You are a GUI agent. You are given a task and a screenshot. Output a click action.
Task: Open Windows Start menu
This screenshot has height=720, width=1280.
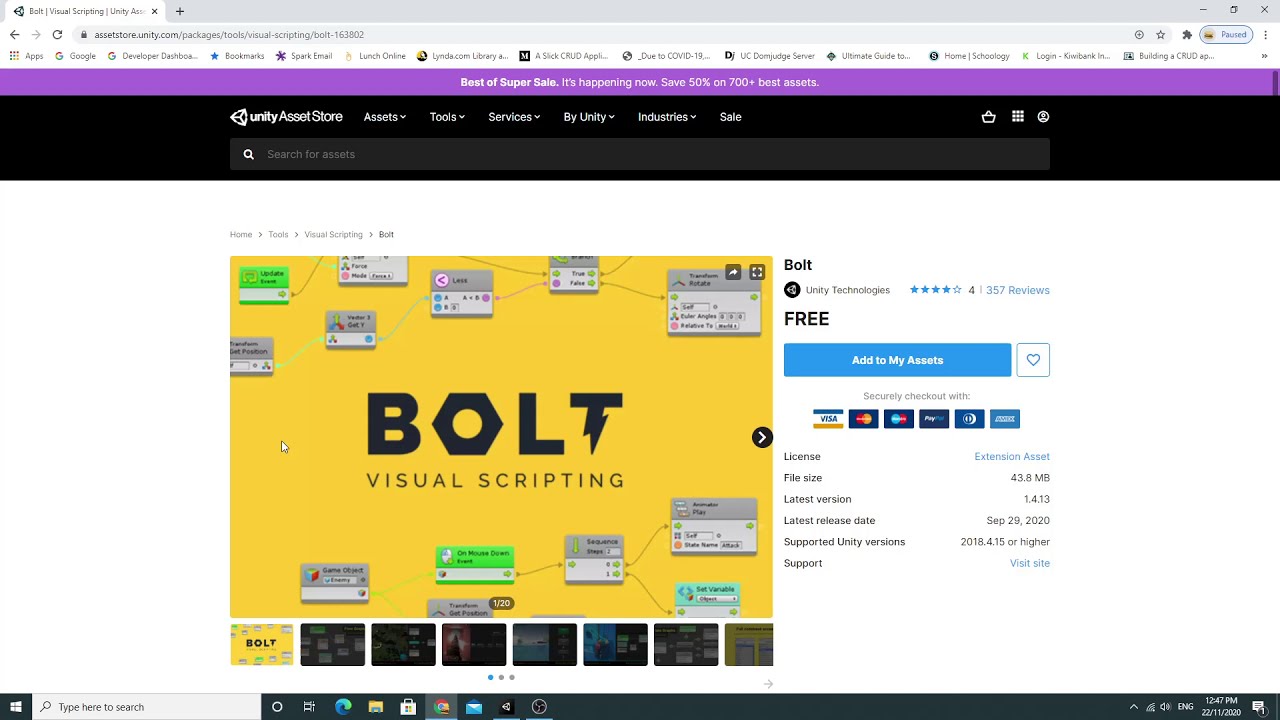[15, 707]
